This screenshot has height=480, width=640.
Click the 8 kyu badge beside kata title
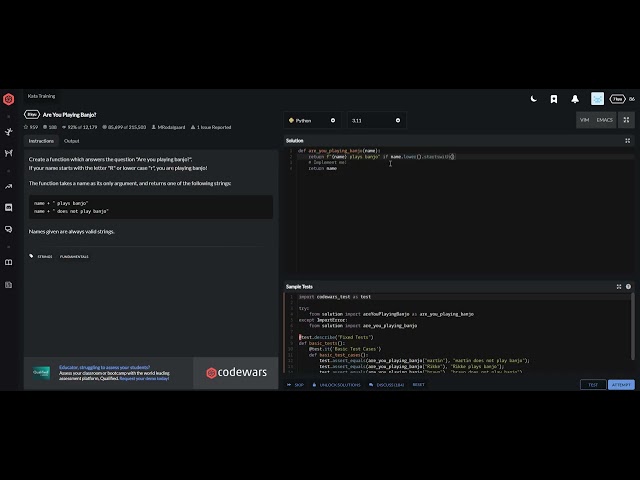pyautogui.click(x=32, y=115)
